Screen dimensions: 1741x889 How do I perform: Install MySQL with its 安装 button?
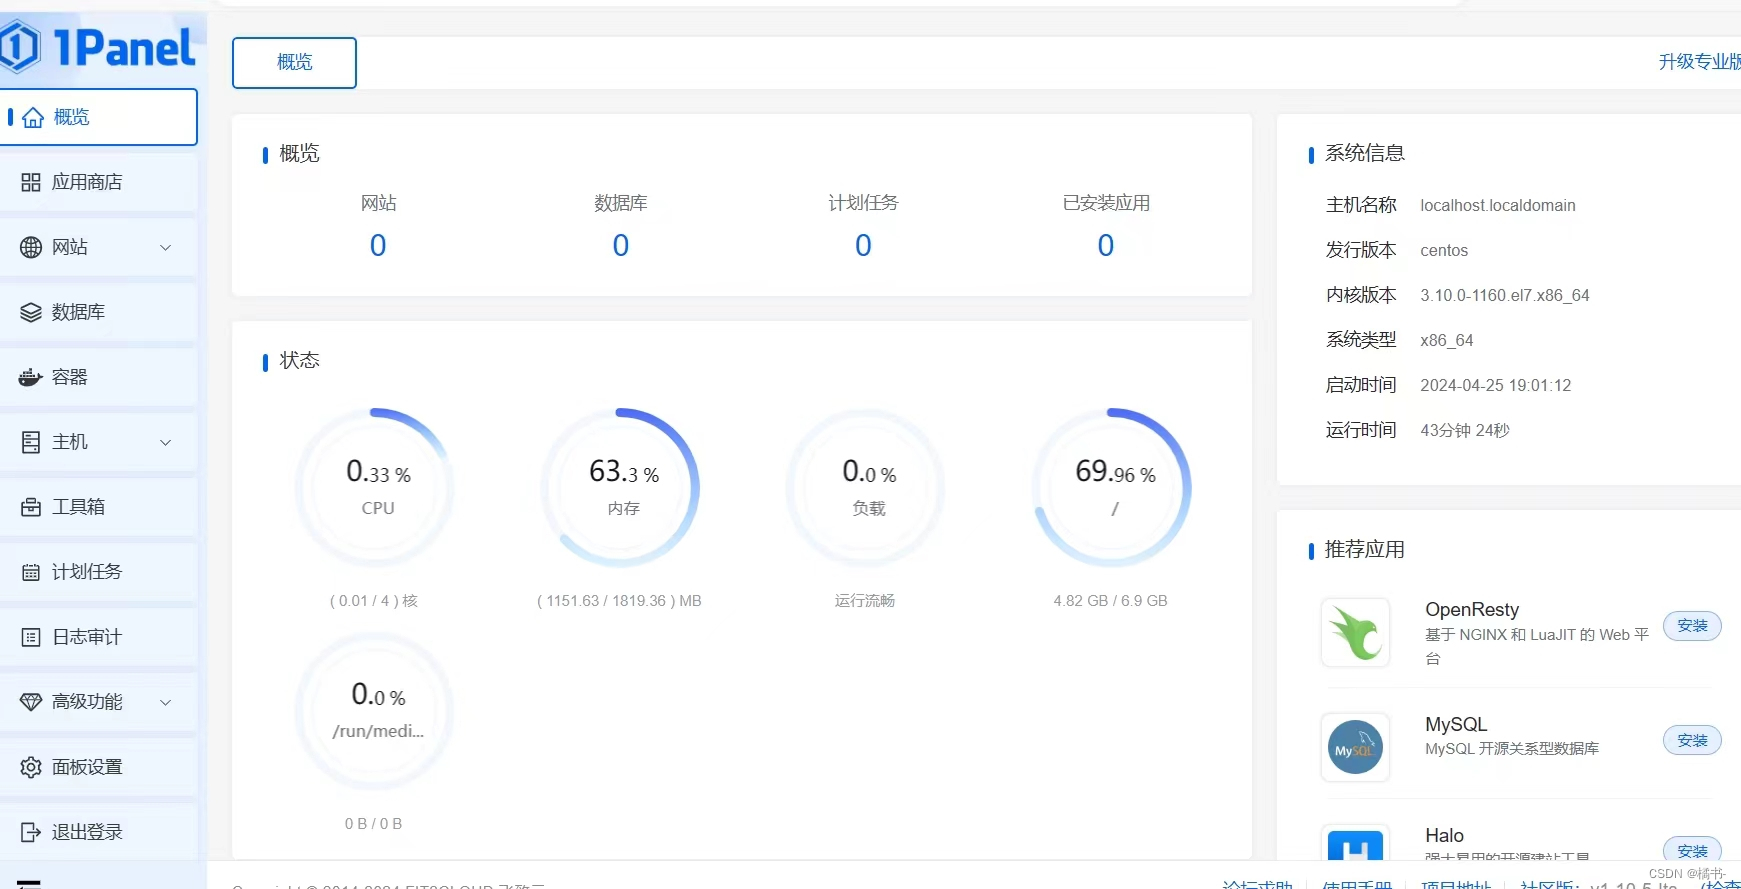tap(1692, 741)
